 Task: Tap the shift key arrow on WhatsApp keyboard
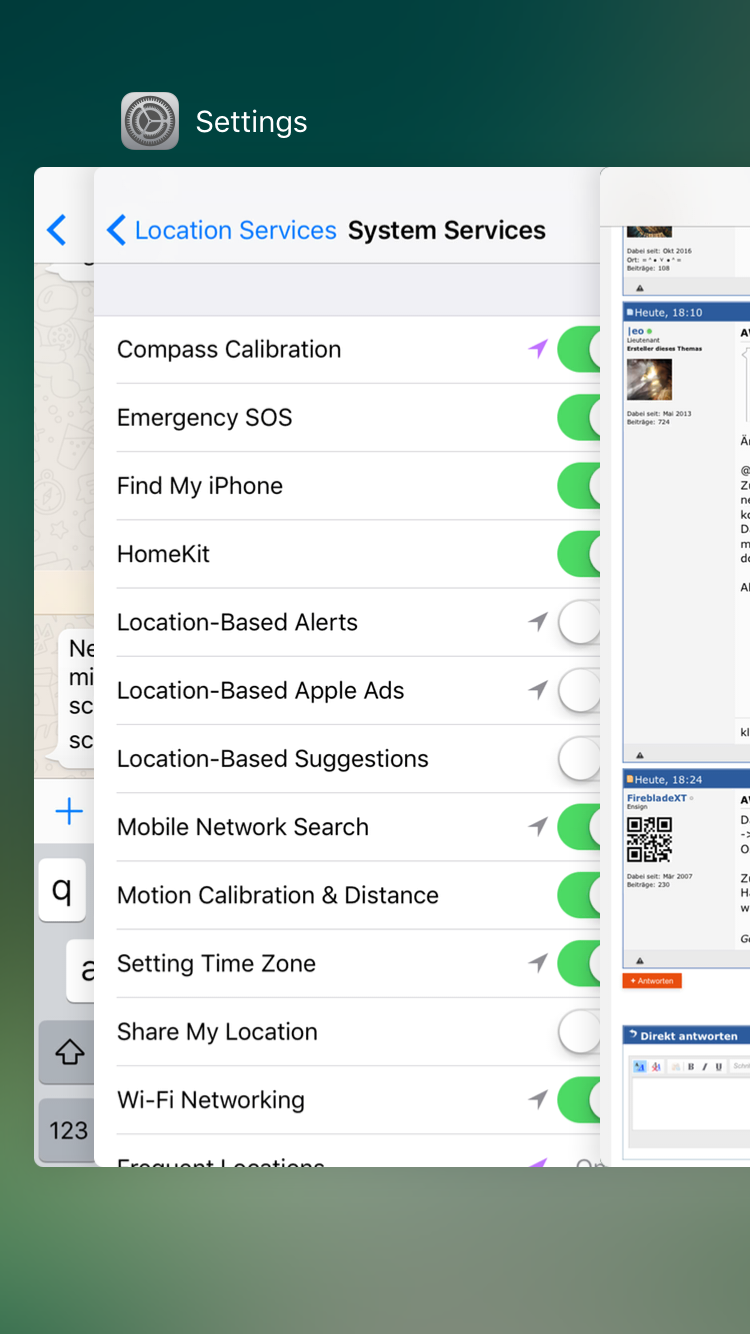pyautogui.click(x=69, y=1051)
